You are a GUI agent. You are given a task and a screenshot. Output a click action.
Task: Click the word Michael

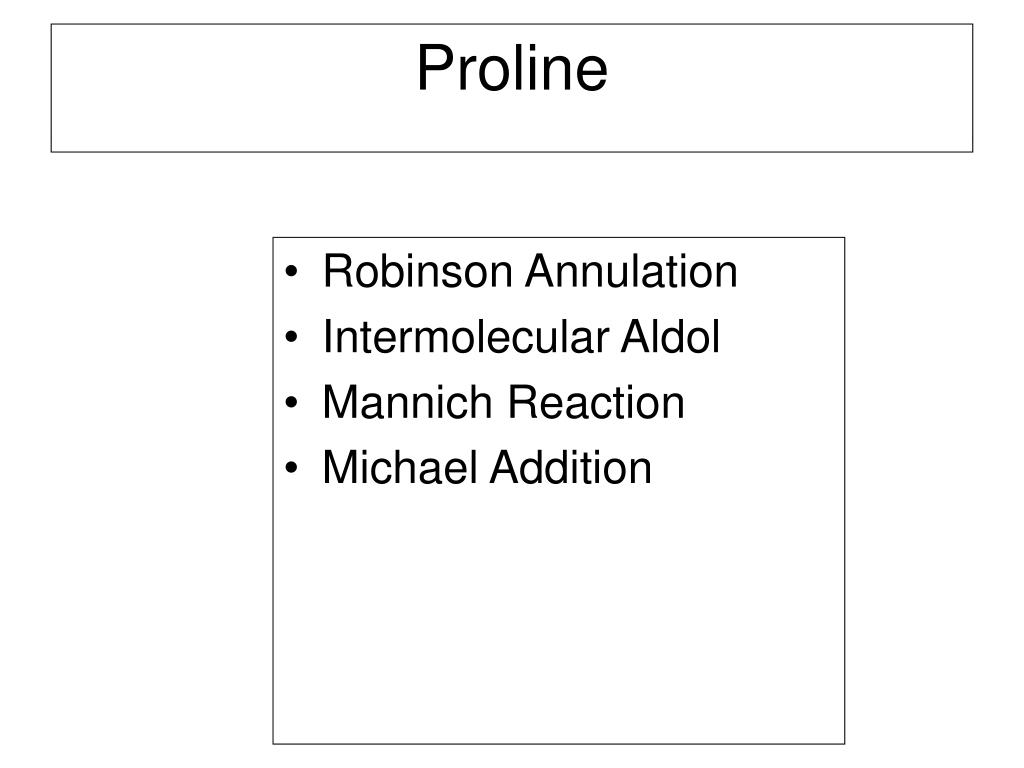point(400,468)
